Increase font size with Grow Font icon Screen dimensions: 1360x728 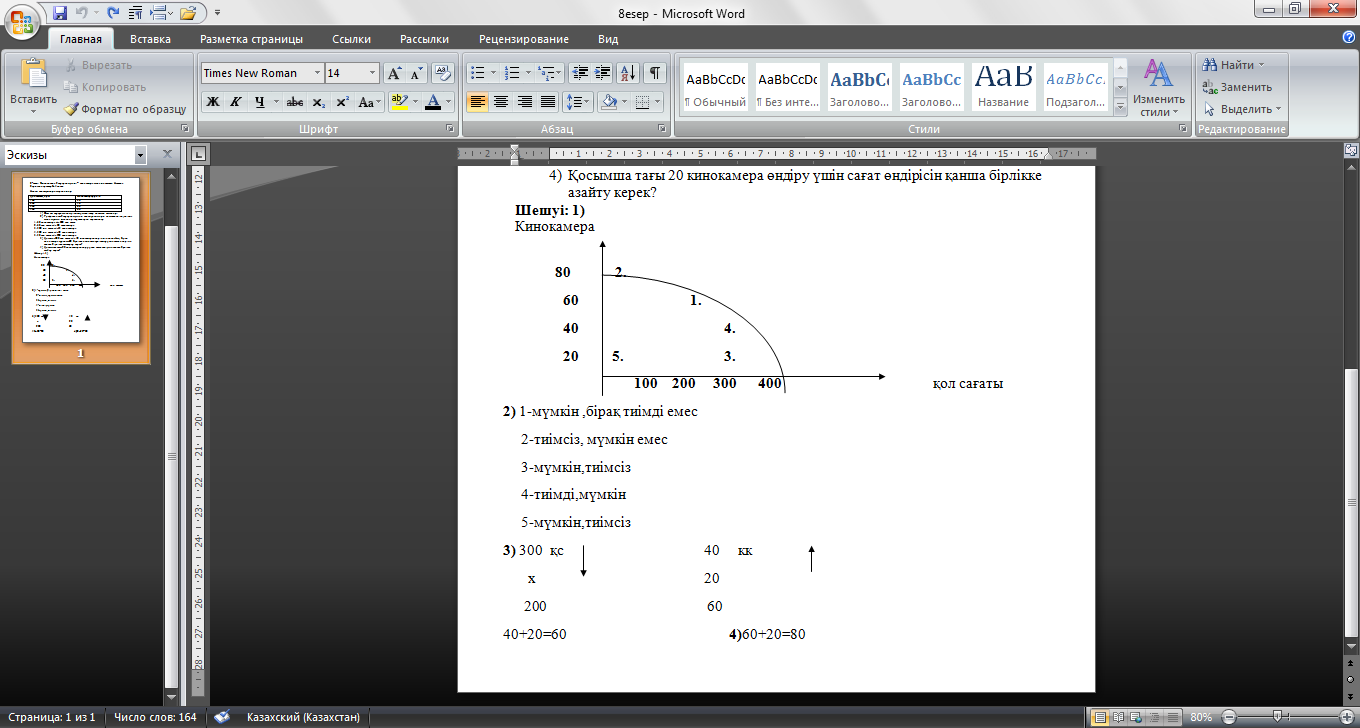click(x=394, y=73)
